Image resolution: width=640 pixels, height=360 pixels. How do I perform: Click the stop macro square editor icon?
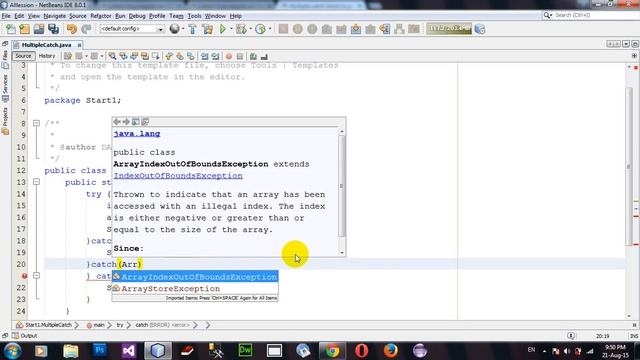coord(240,56)
